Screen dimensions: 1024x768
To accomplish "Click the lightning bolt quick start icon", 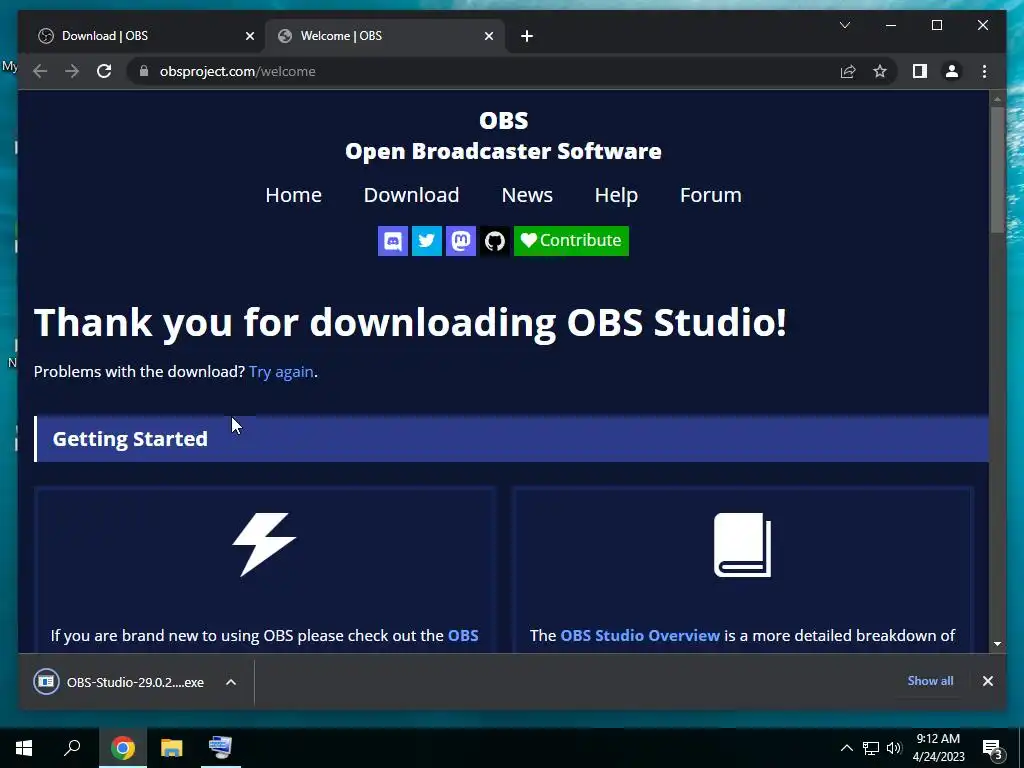I will pos(264,545).
